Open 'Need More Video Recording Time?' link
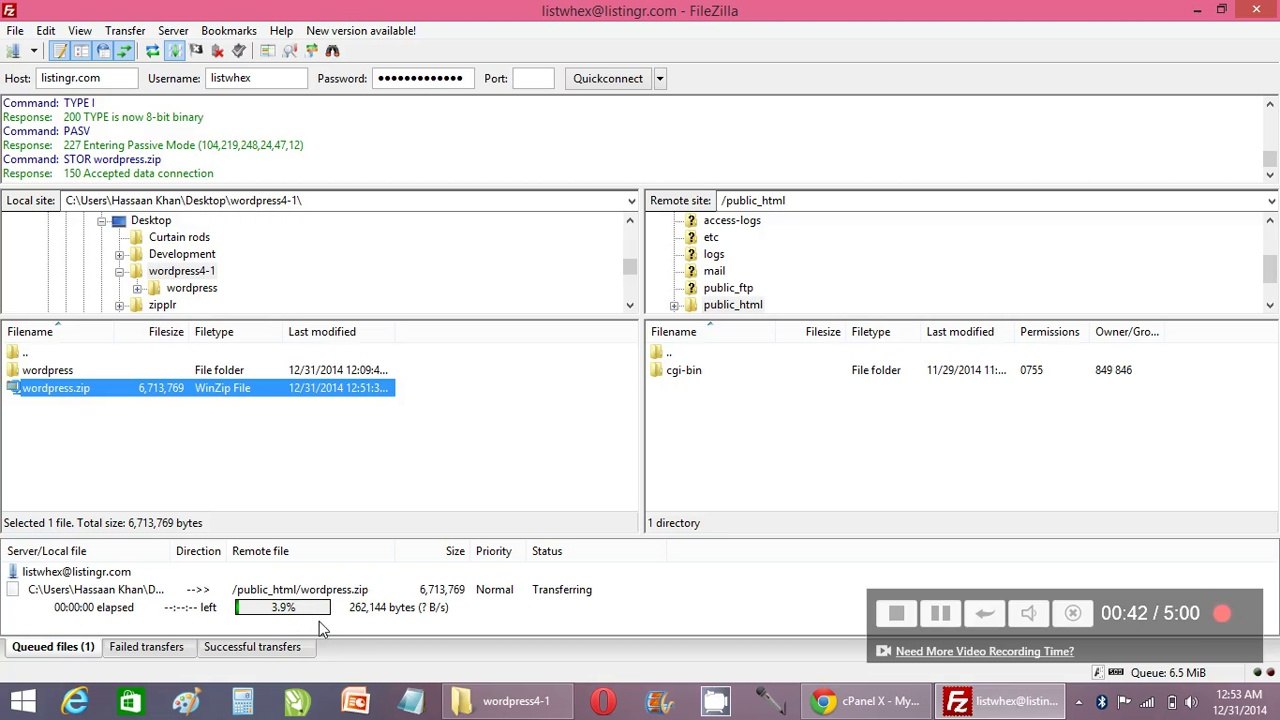The width and height of the screenshot is (1280, 720). (985, 652)
